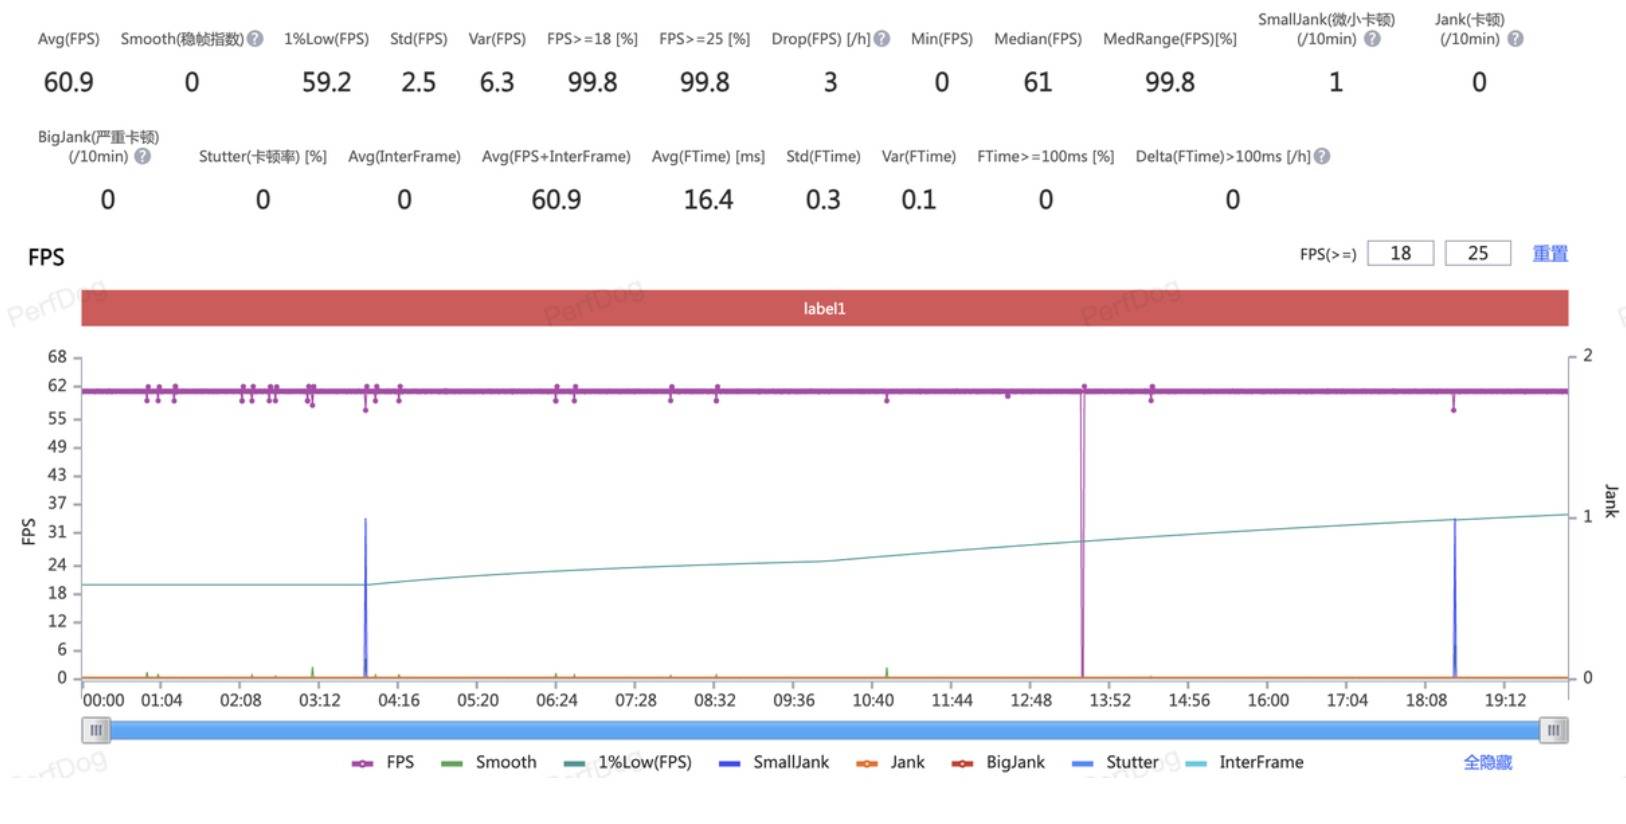Hide the 1%Low(FPS) line via legend
The image size is (1626, 824).
[x=627, y=762]
